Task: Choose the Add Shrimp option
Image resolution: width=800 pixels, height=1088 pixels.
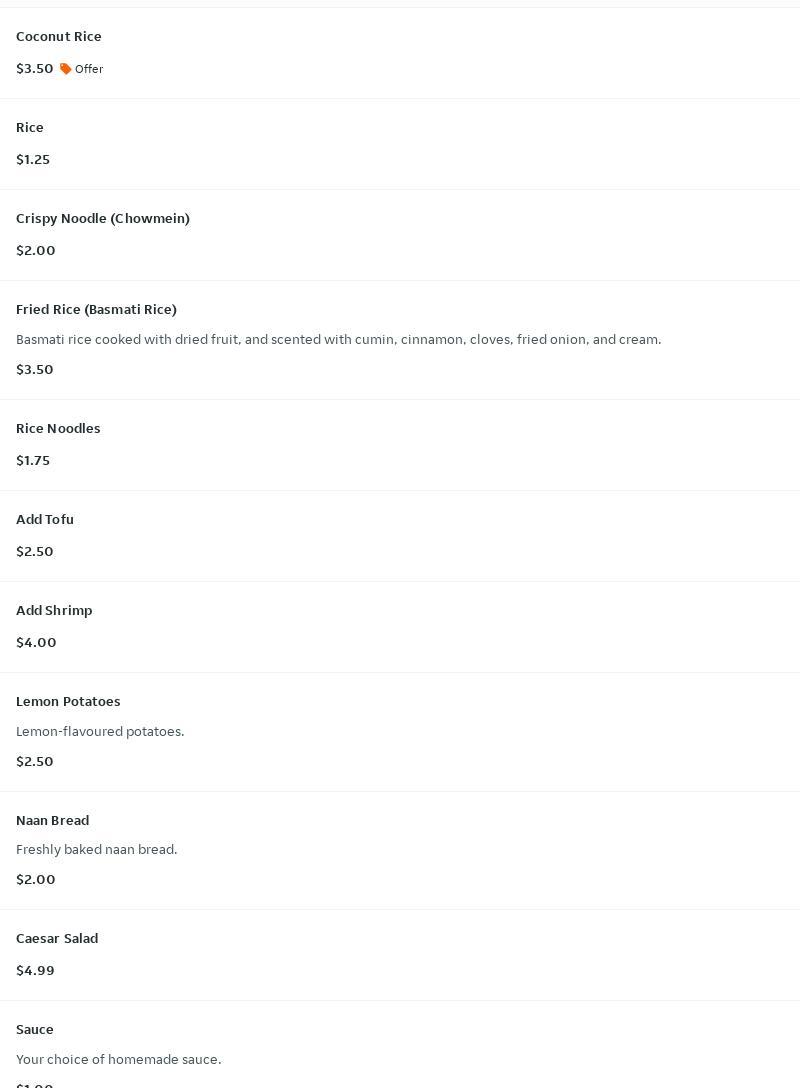Action: [x=54, y=611]
